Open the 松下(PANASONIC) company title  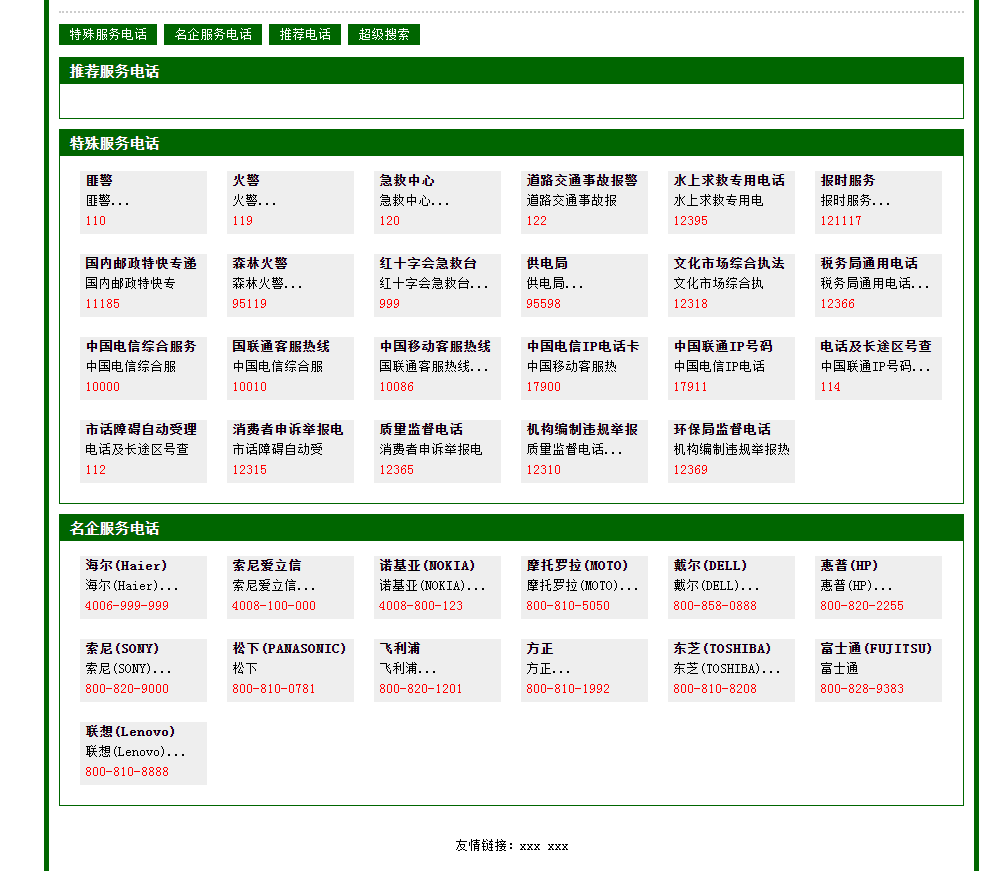[289, 649]
